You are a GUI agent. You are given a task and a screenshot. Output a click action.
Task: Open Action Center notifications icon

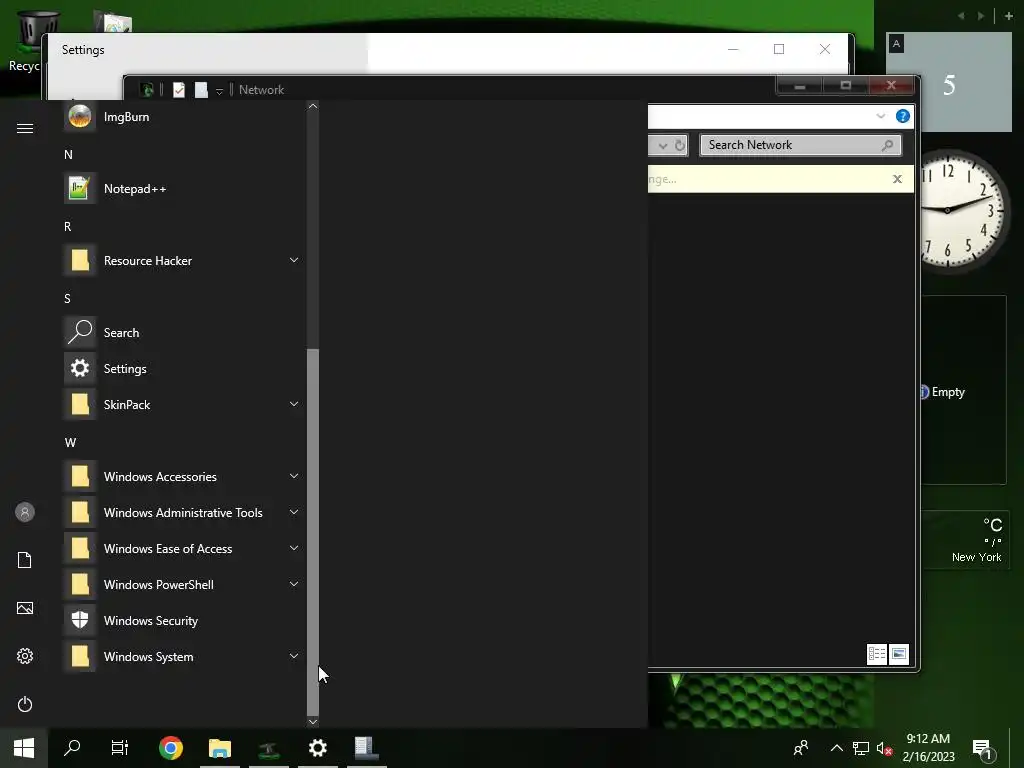[x=982, y=749]
